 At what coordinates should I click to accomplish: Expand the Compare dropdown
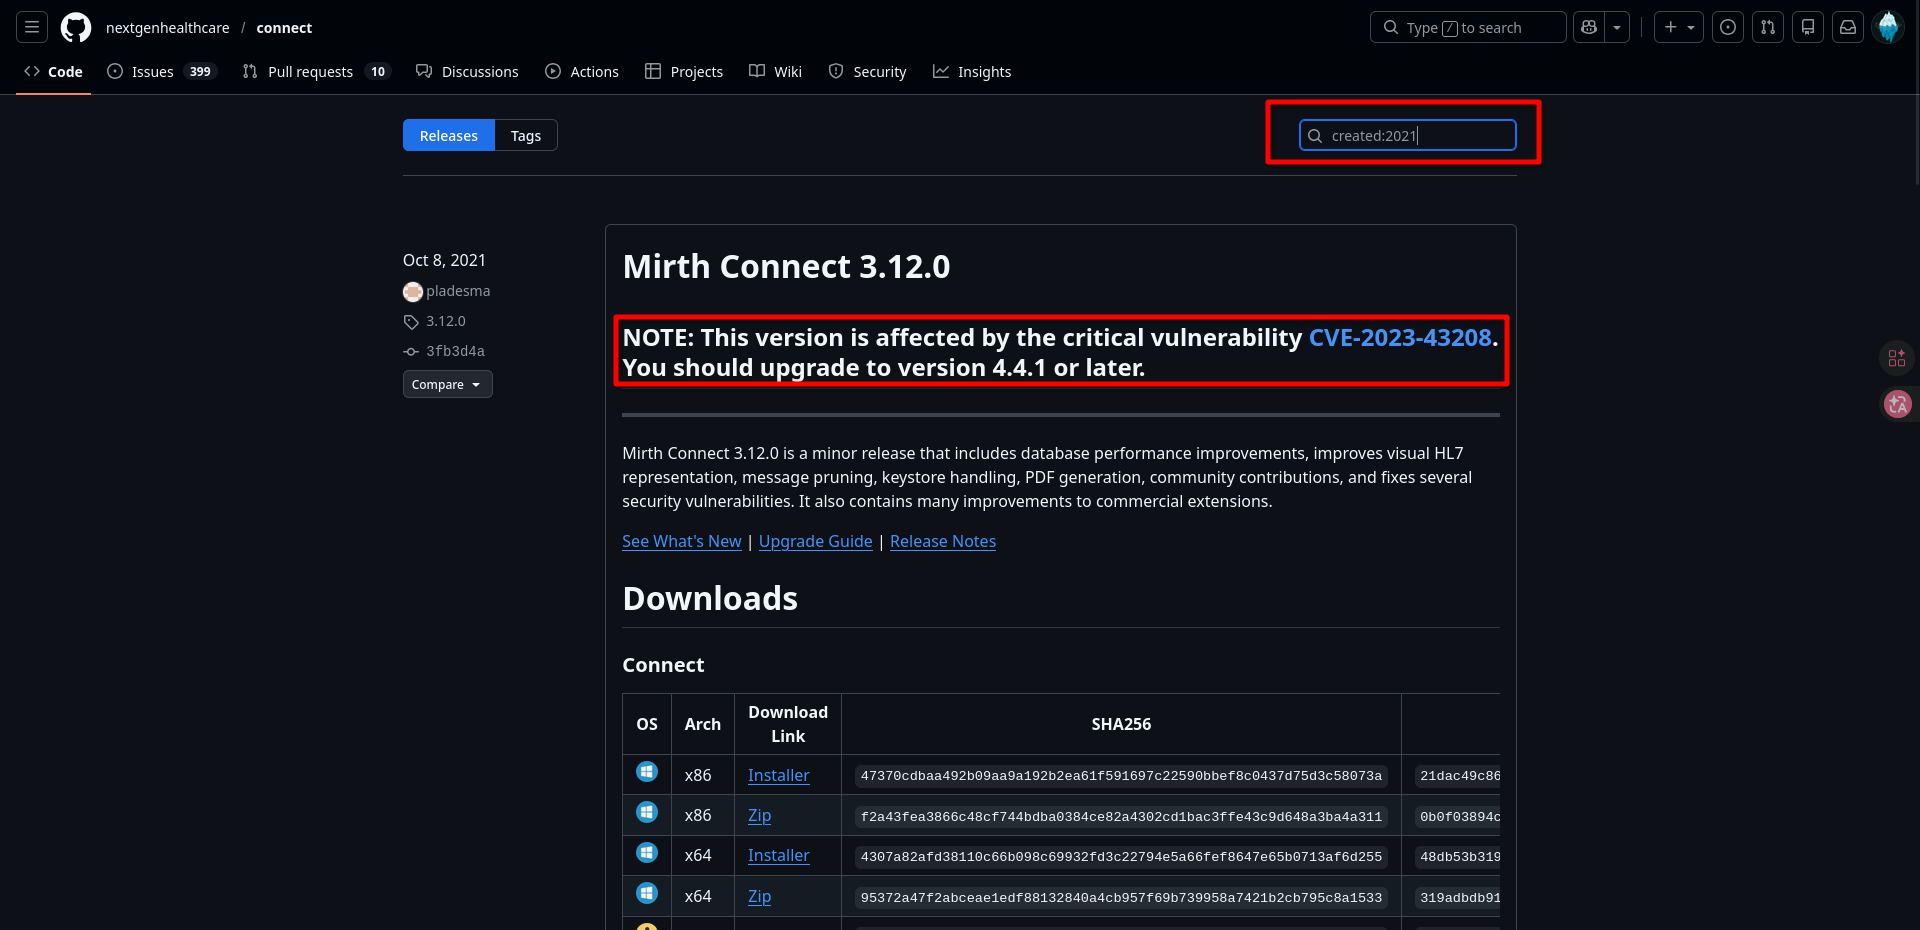[448, 384]
